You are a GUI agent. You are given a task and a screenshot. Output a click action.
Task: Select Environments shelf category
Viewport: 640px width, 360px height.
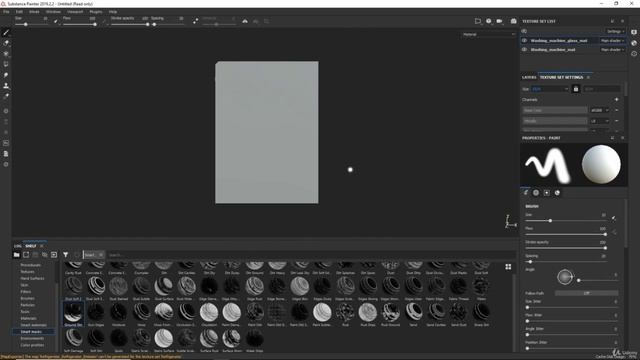[32, 338]
